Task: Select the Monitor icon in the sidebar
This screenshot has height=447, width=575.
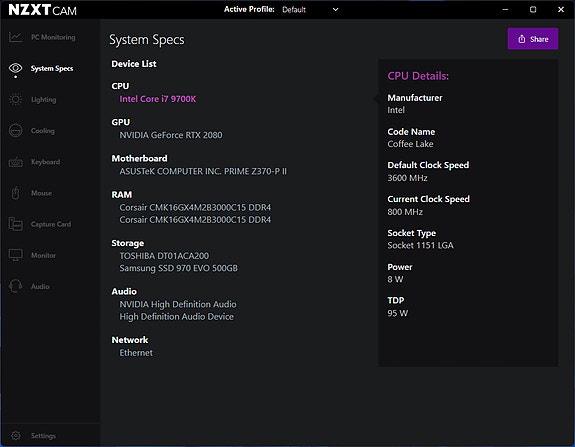Action: (15, 255)
